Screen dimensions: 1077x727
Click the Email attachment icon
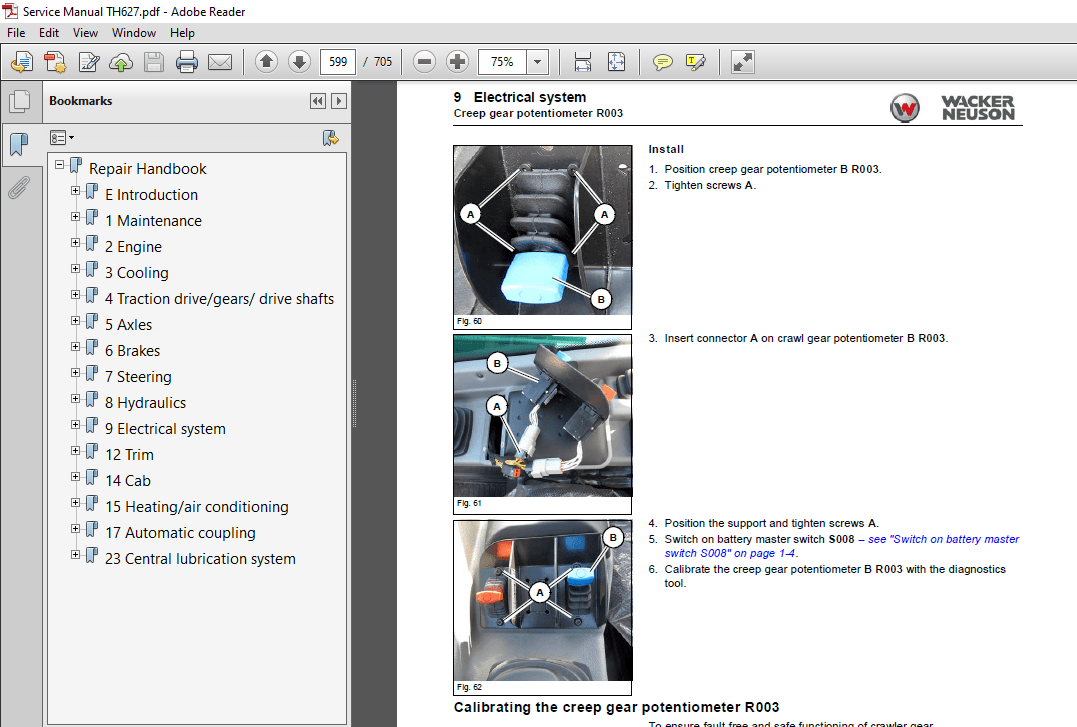pos(220,61)
